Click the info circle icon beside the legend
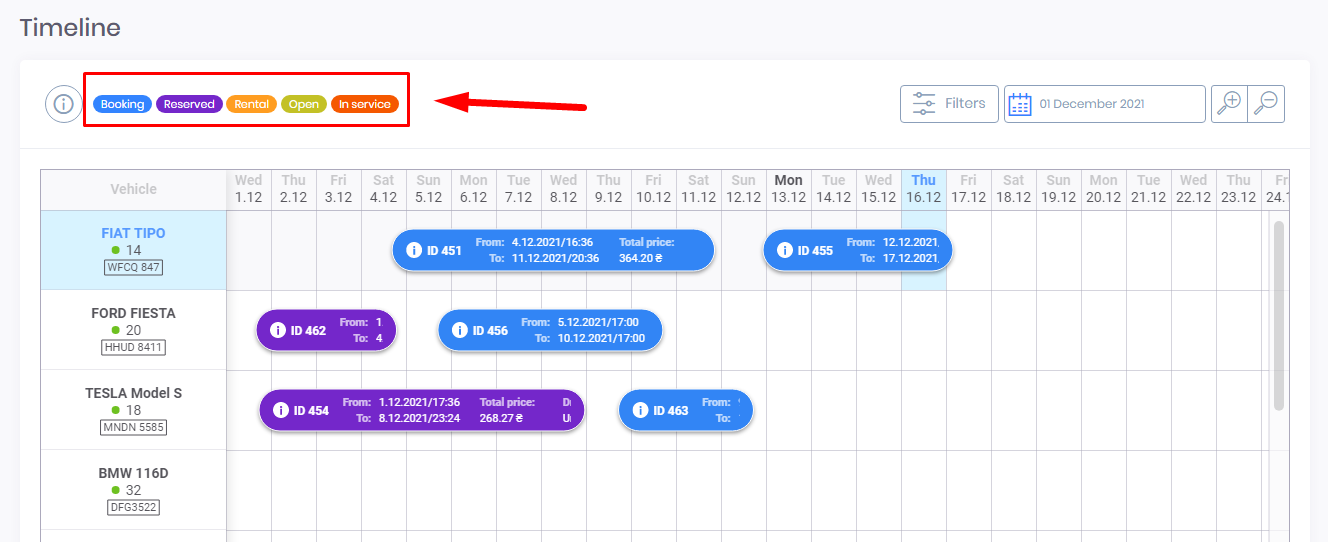This screenshot has height=542, width=1328. coord(63,104)
